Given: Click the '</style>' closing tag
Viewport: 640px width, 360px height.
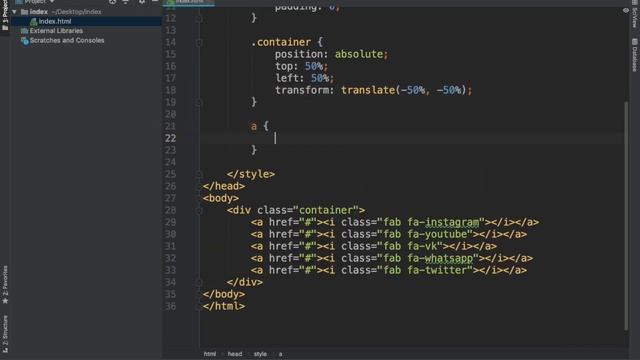Looking at the screenshot, I should (251, 174).
